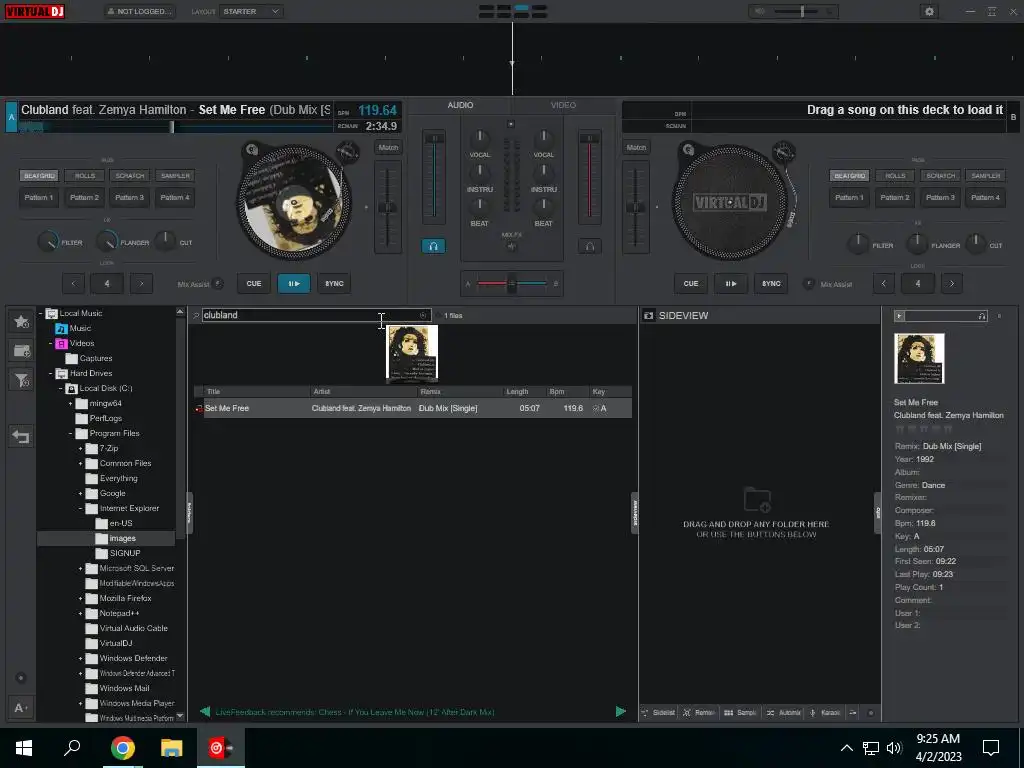Select Set Me Free track row

tap(413, 408)
